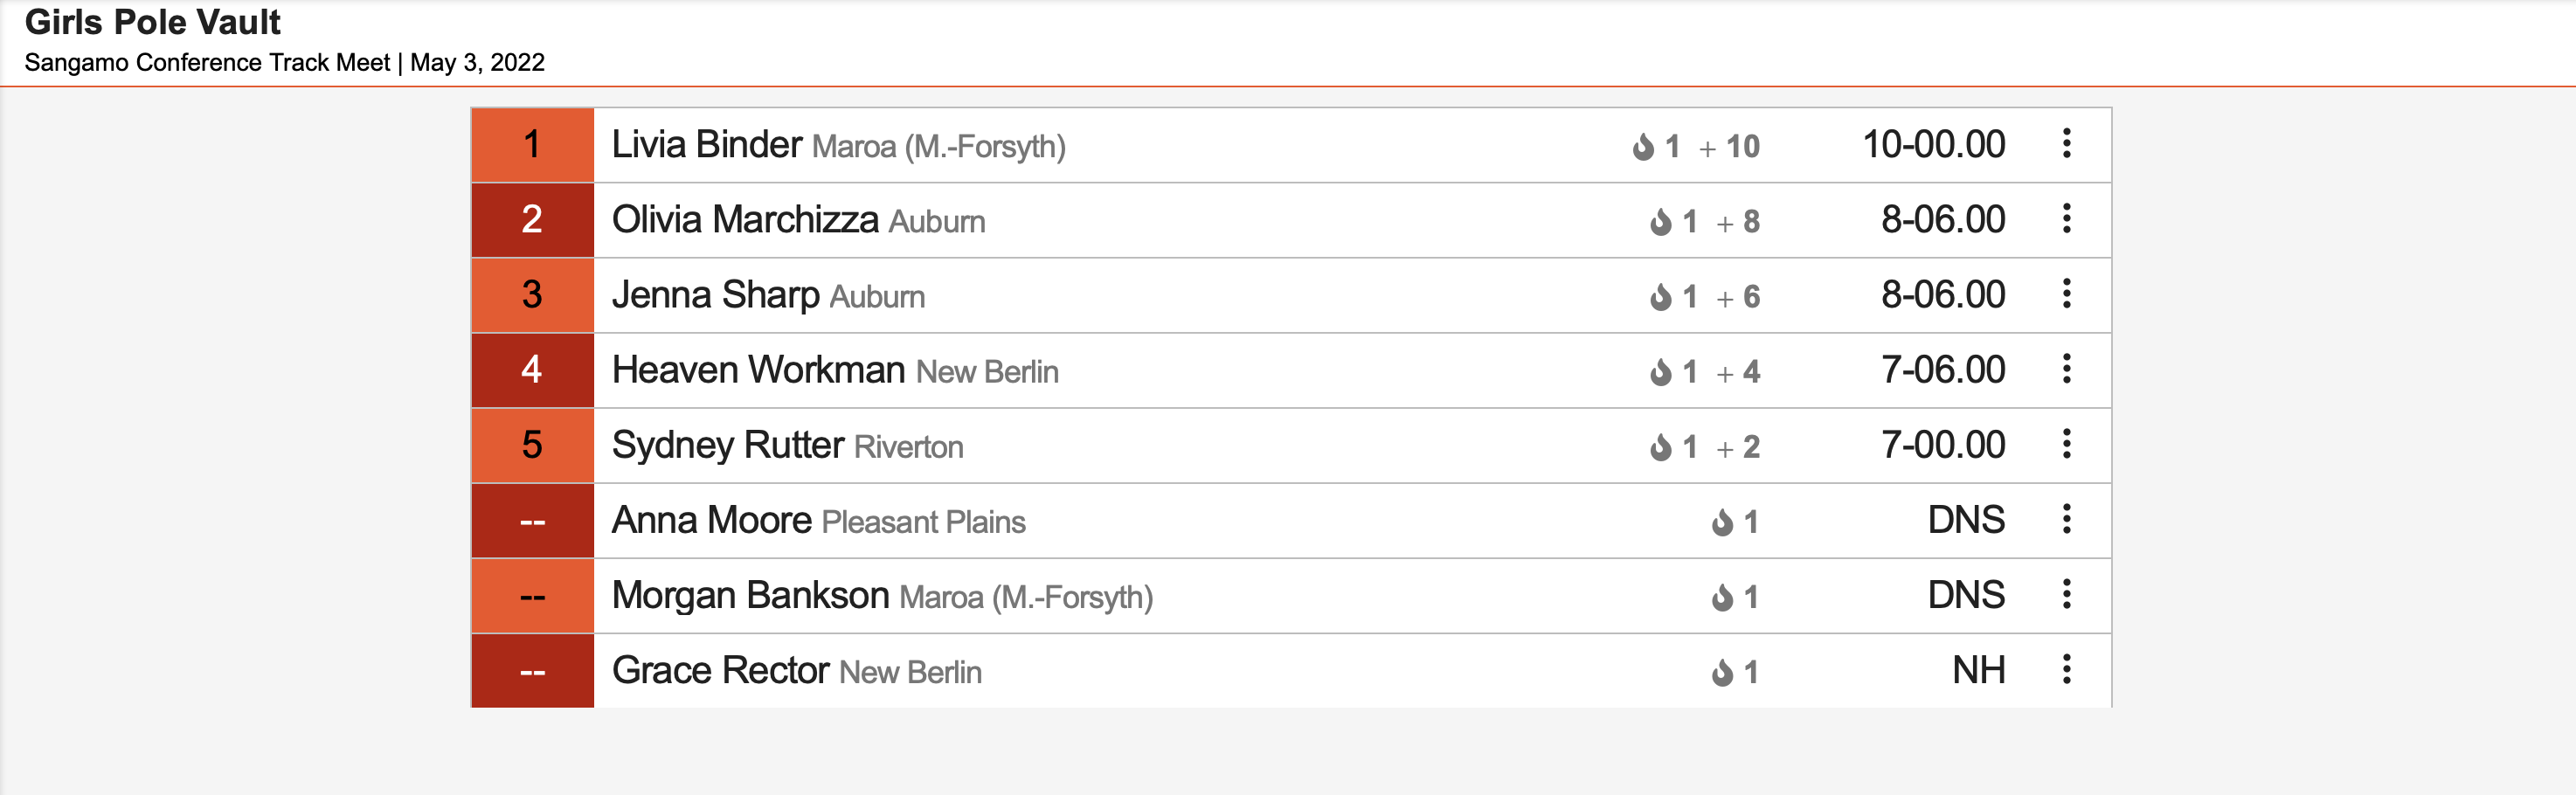Click the Sangamo Conference Track Meet link

point(207,62)
